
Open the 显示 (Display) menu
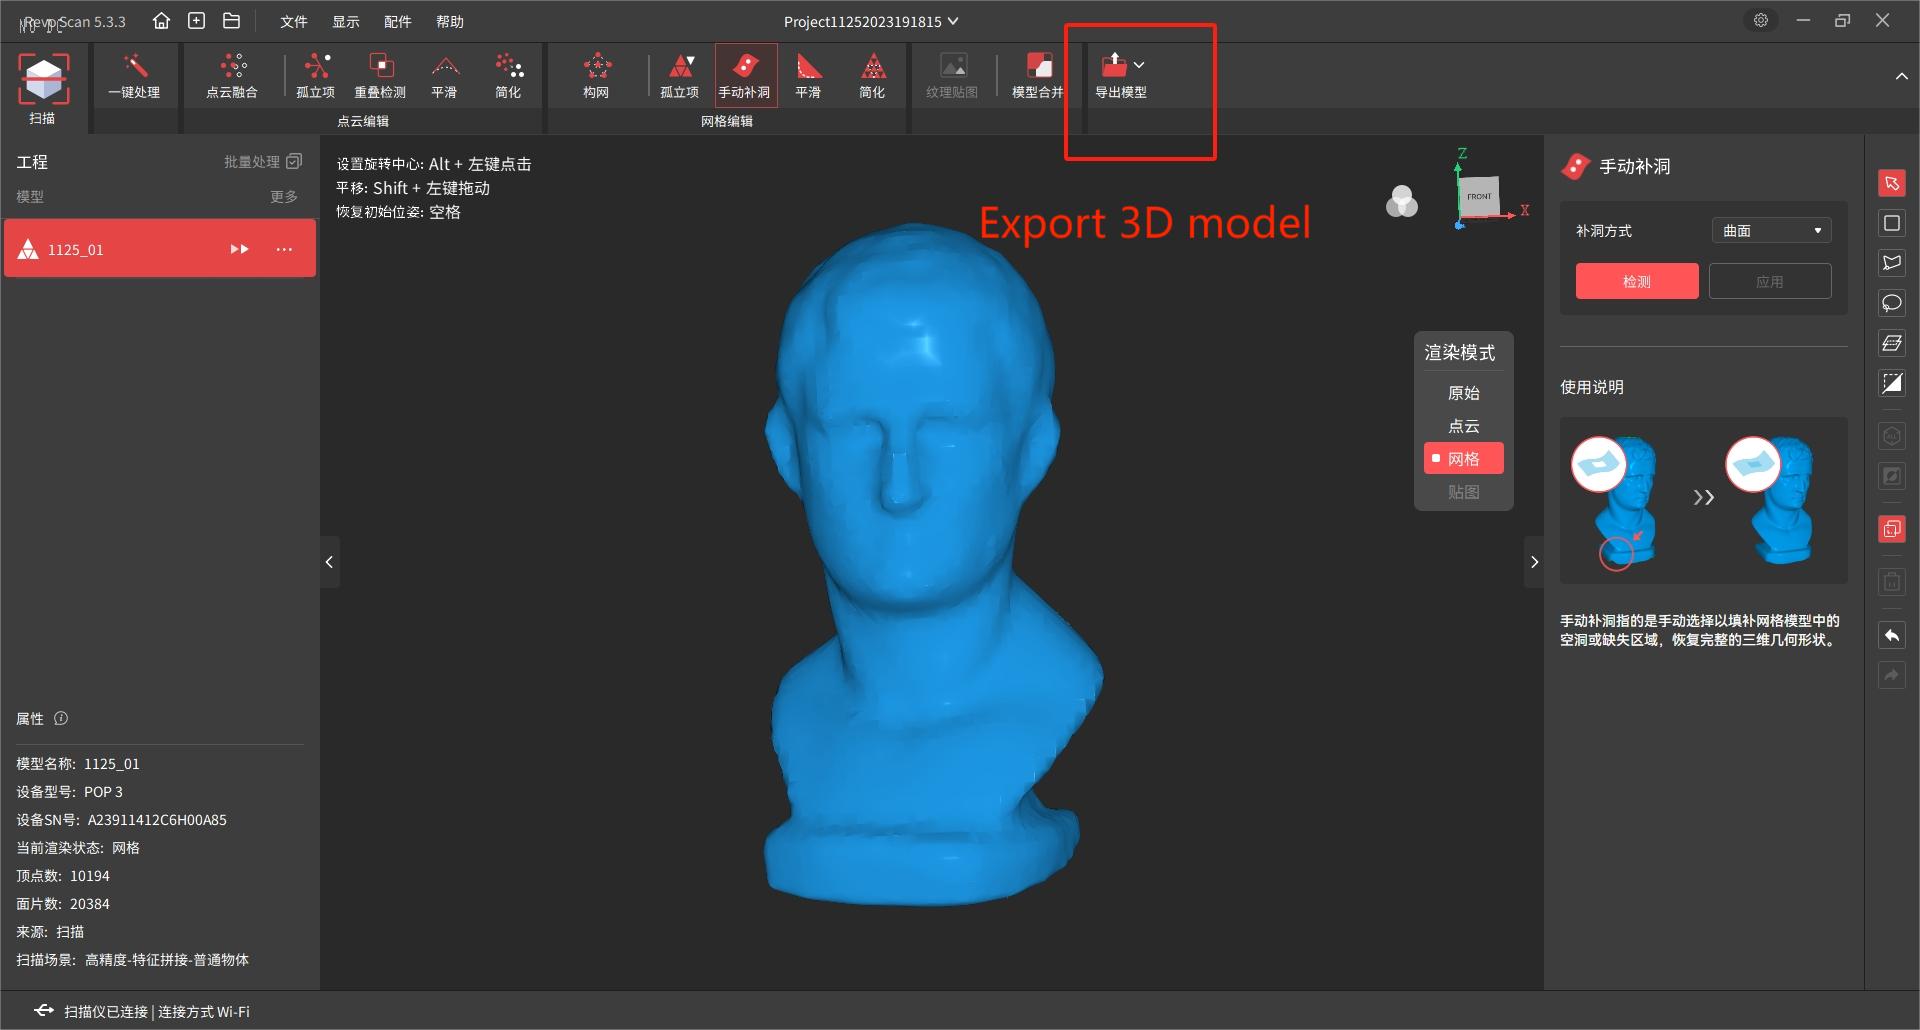[346, 22]
